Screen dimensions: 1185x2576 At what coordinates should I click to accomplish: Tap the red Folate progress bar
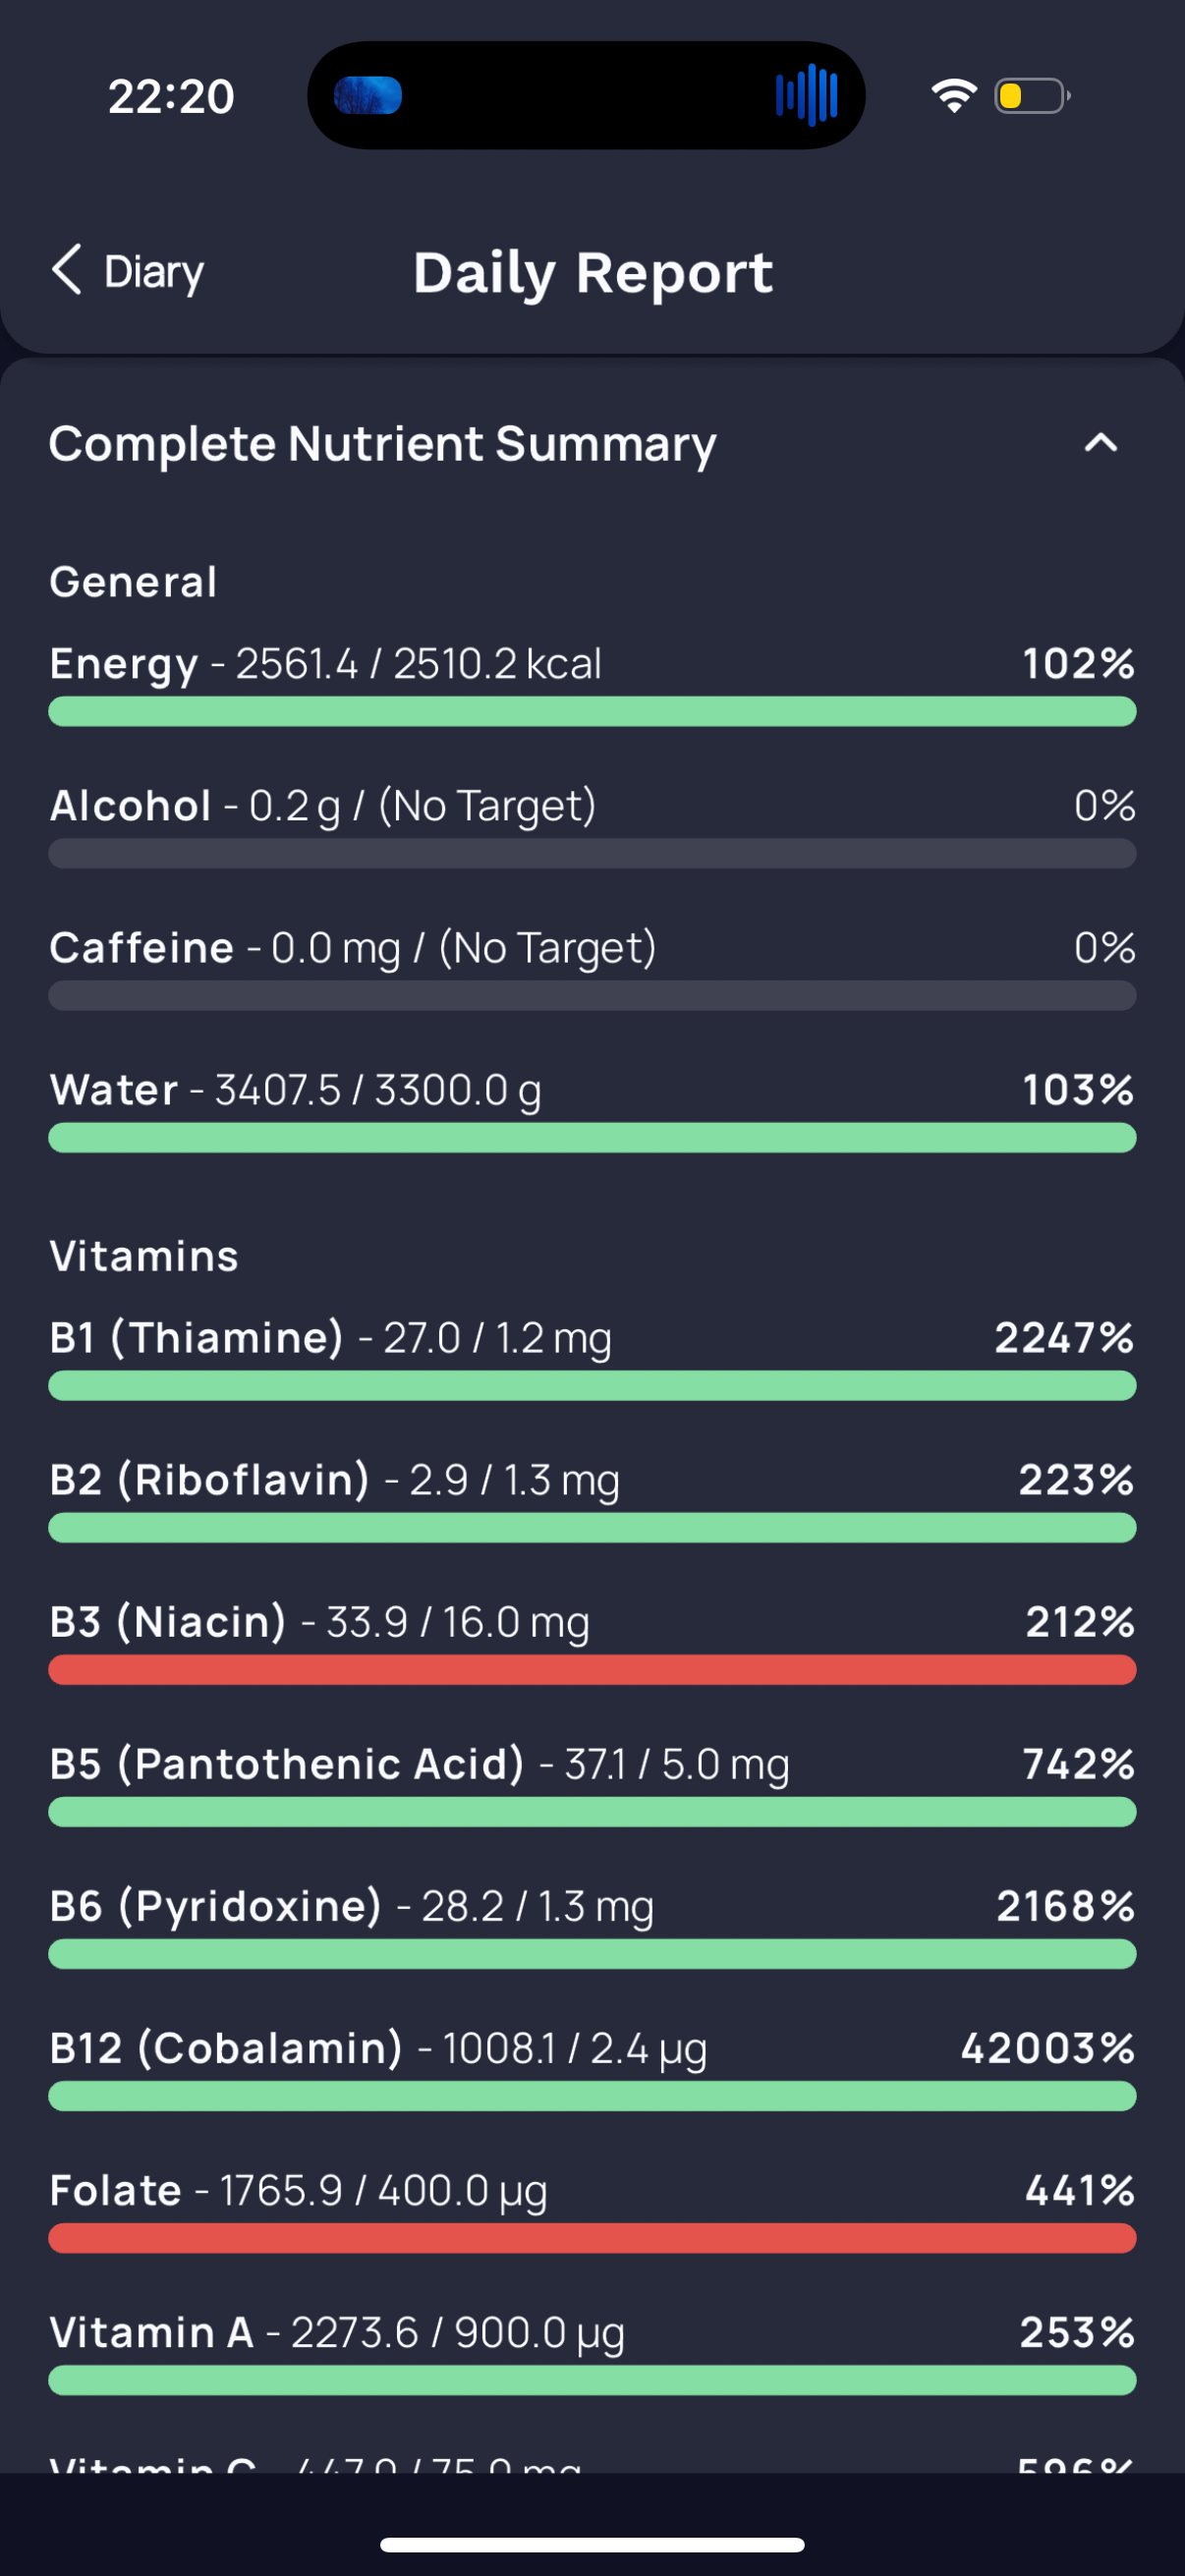[x=592, y=2238]
